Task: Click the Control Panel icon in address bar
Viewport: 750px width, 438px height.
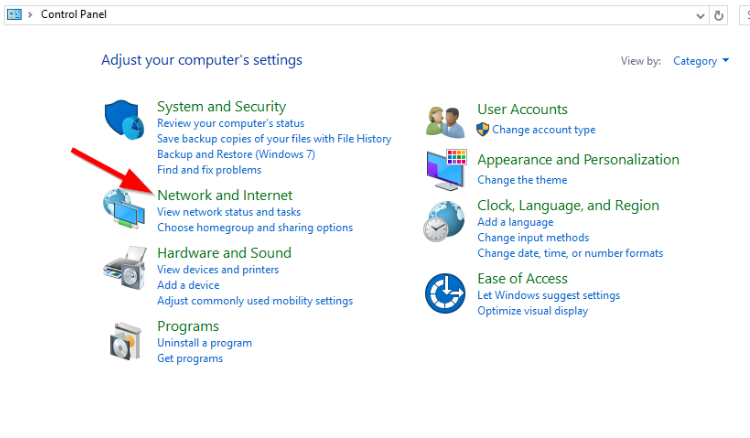Action: tap(14, 14)
